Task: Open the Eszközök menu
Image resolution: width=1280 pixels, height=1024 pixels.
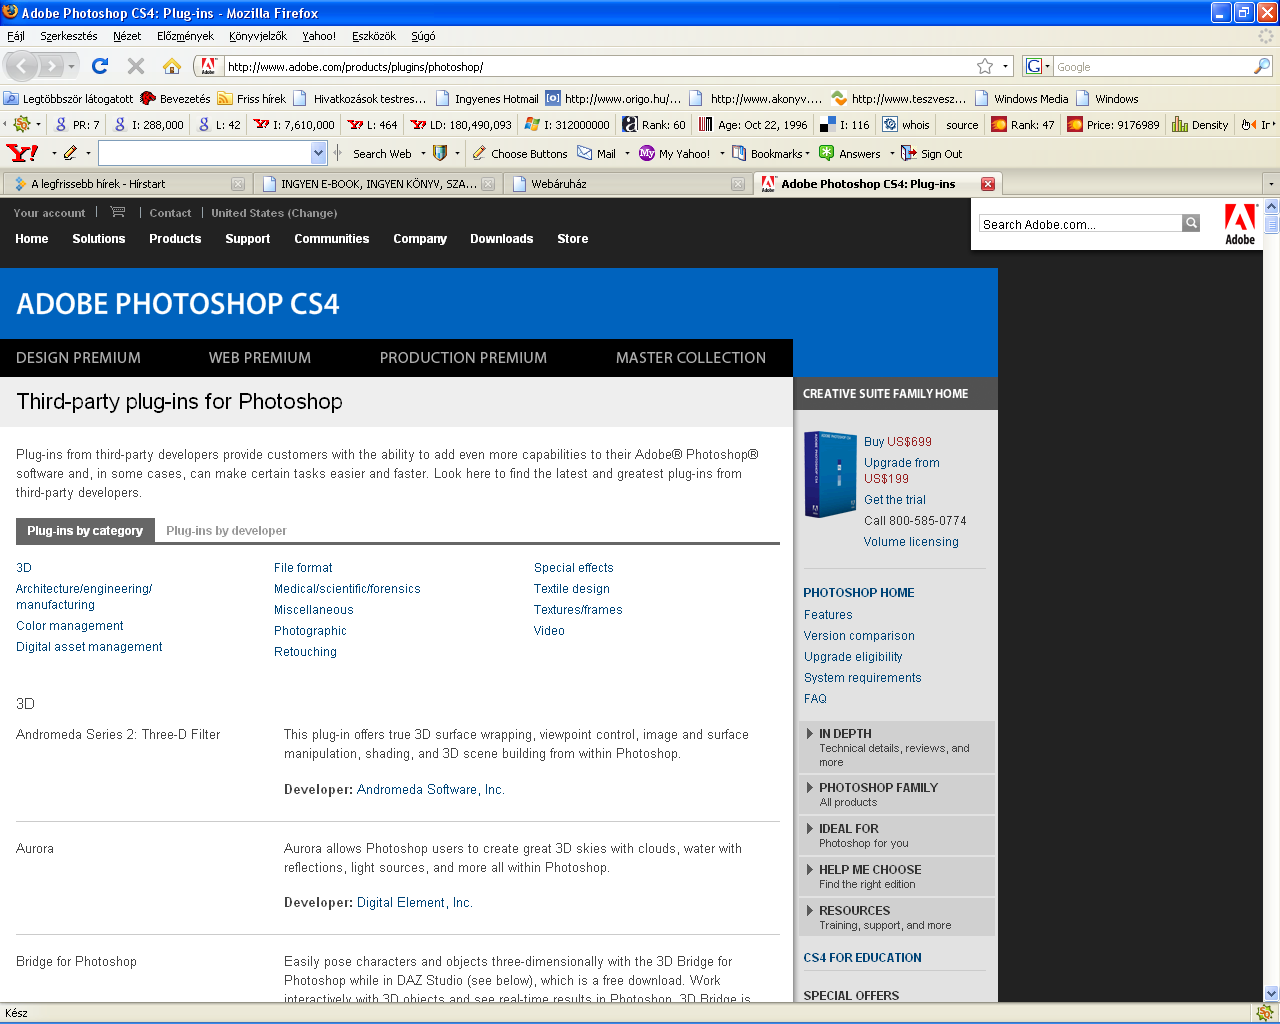Action: (x=374, y=36)
